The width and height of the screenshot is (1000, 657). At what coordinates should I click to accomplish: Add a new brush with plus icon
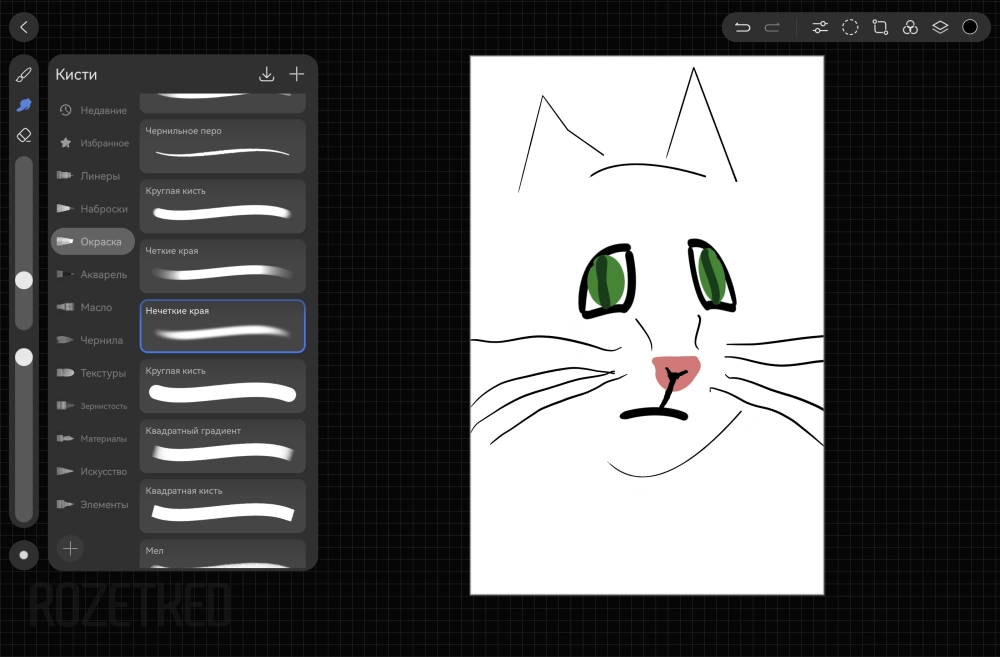pyautogui.click(x=297, y=74)
